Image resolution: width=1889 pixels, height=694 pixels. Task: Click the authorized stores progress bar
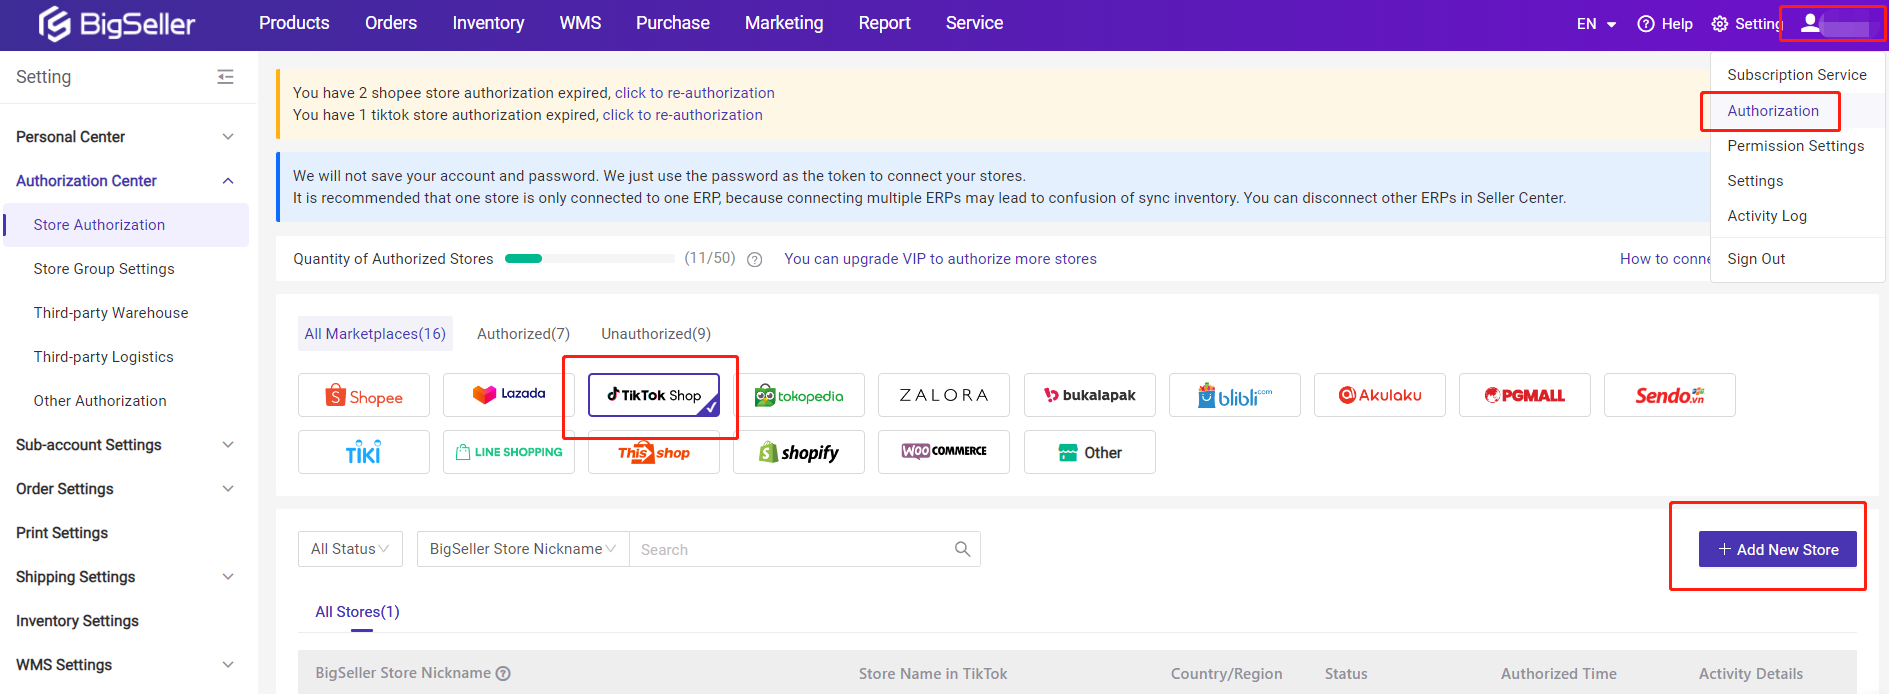(x=590, y=259)
